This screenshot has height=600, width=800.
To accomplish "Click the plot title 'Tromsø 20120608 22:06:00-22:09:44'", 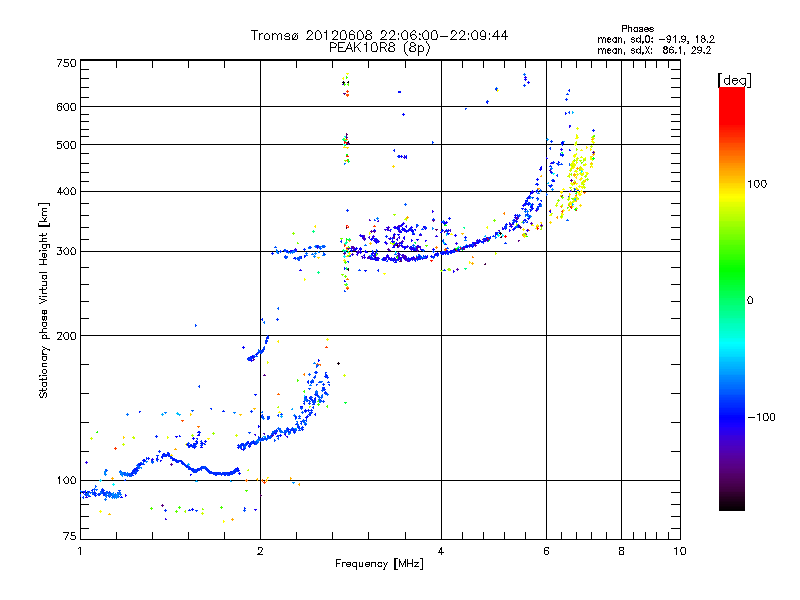I will click(x=379, y=35).
